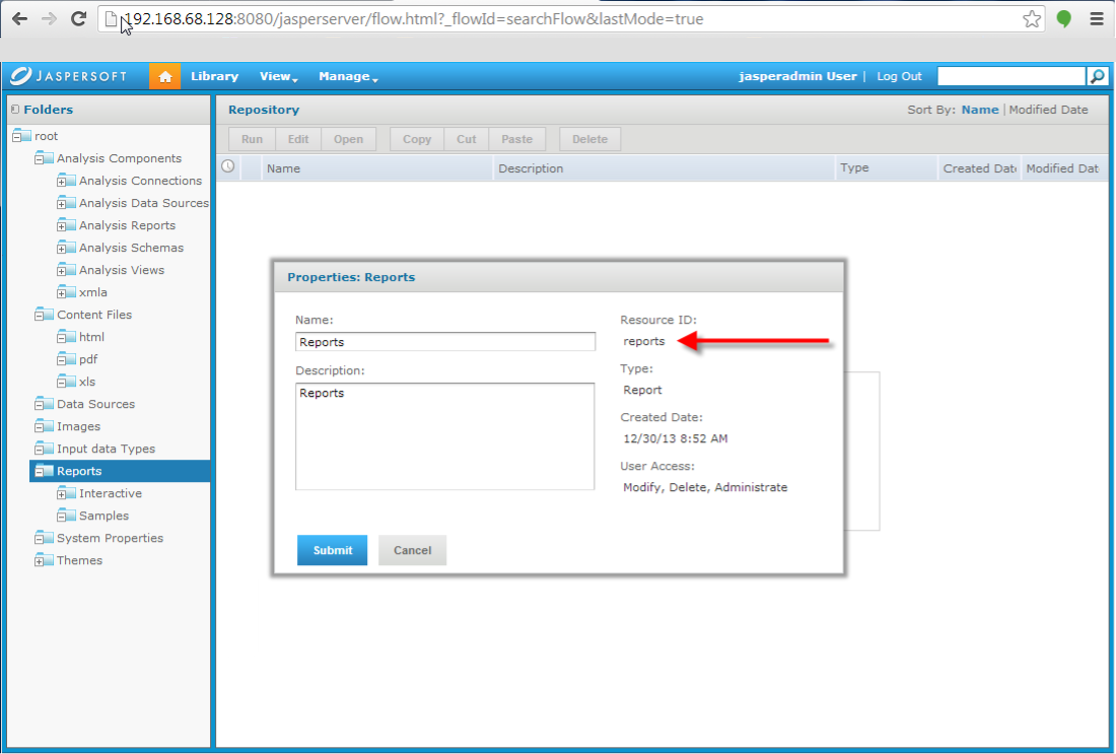The height and width of the screenshot is (754, 1116).
Task: Click the Type column header
Action: [886, 169]
